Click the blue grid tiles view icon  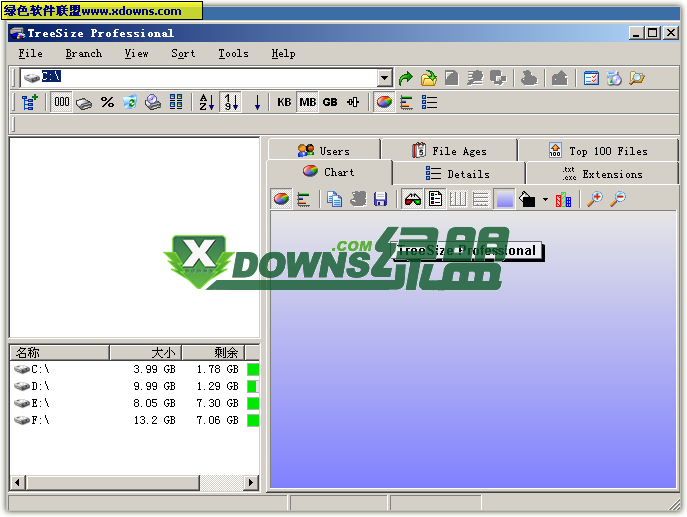(176, 103)
